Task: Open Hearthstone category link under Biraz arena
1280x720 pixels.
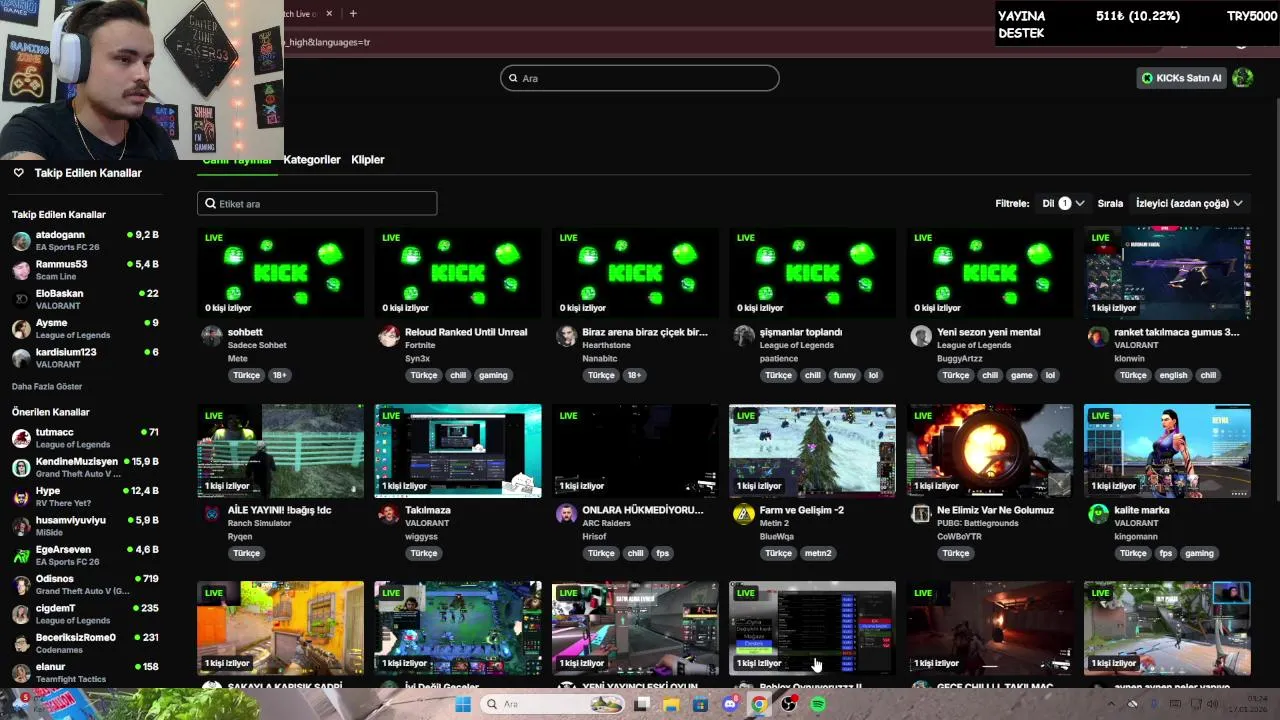Action: pos(607,345)
